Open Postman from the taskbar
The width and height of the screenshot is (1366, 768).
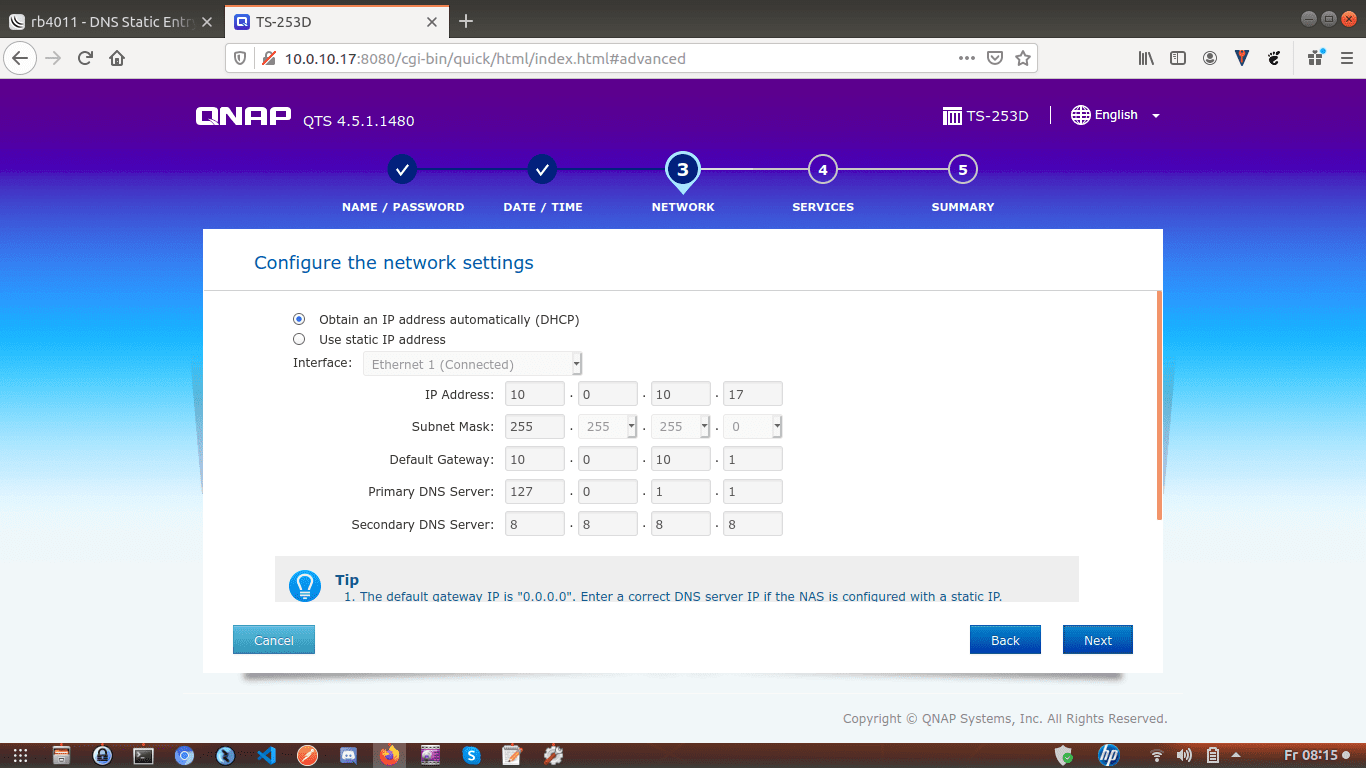[307, 755]
